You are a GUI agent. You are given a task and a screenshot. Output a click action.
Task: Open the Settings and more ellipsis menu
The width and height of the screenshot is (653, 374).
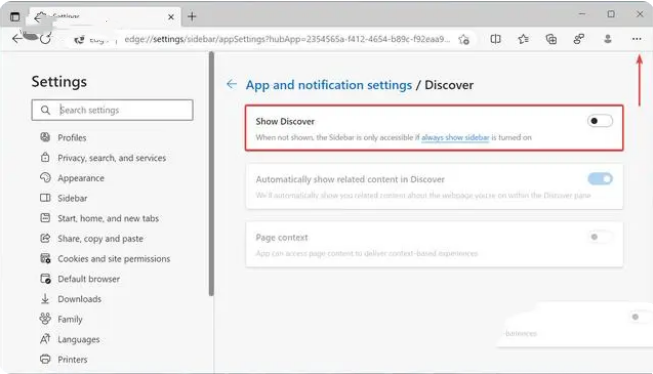click(636, 39)
